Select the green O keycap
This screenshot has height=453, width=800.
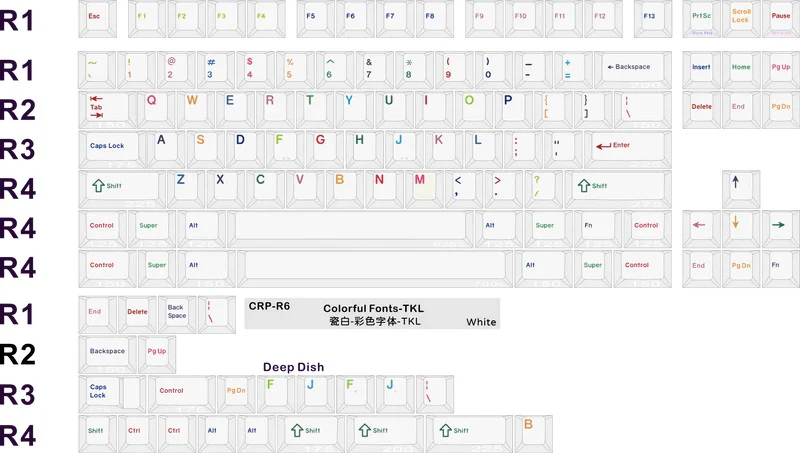(475, 110)
